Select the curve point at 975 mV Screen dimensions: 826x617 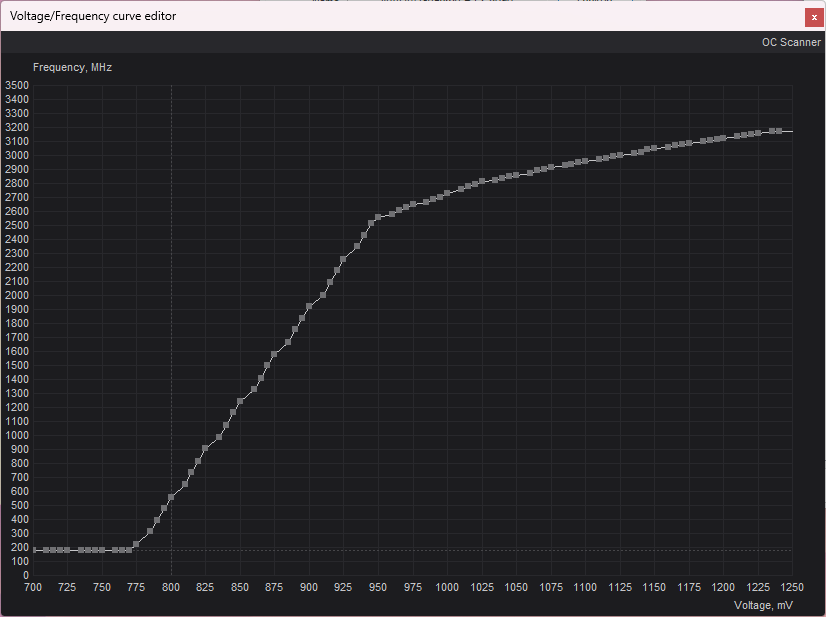pos(412,204)
